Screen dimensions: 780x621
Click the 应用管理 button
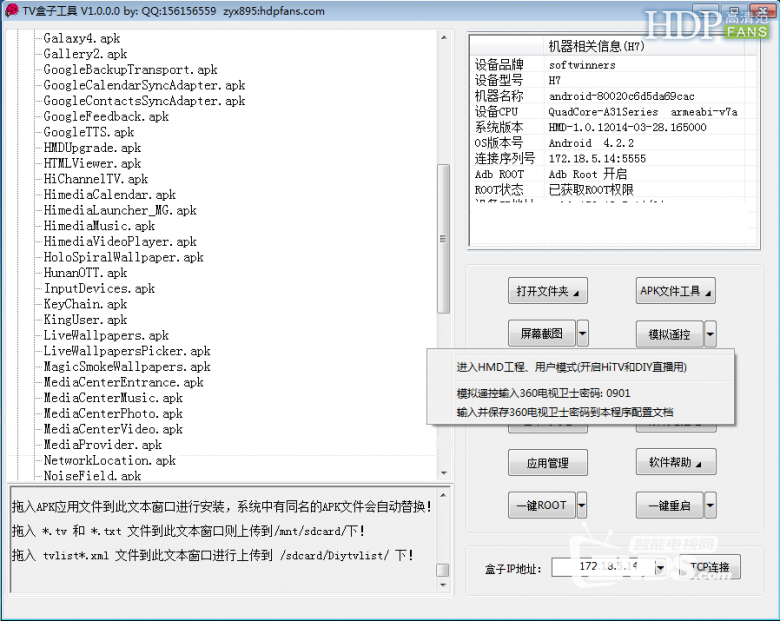[548, 463]
